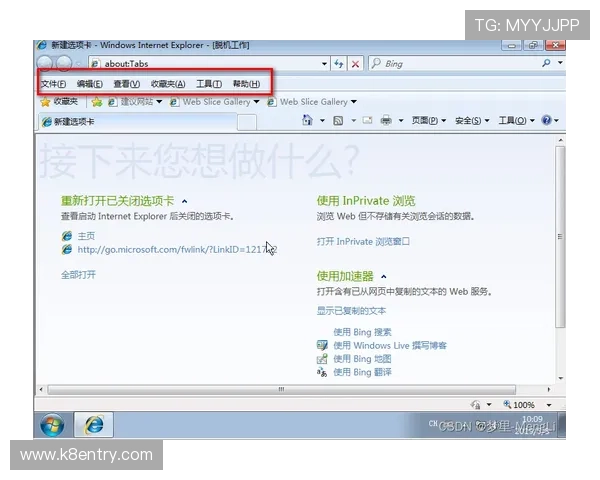Image resolution: width=600 pixels, height=480 pixels.
Task: Click the red Stop loading icon
Action: pos(355,64)
